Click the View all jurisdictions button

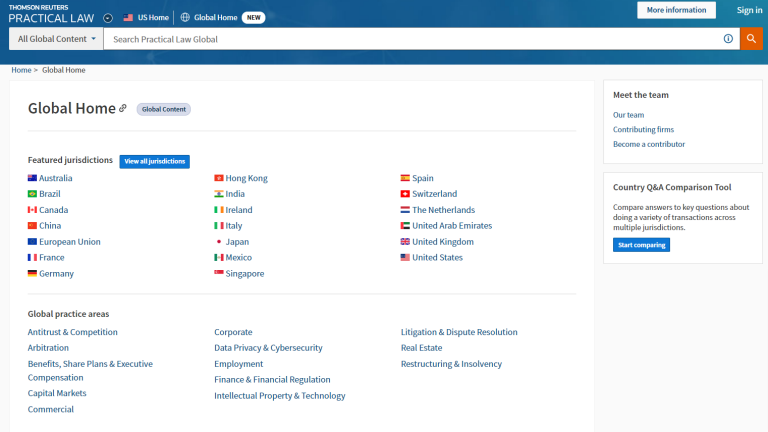click(x=154, y=161)
